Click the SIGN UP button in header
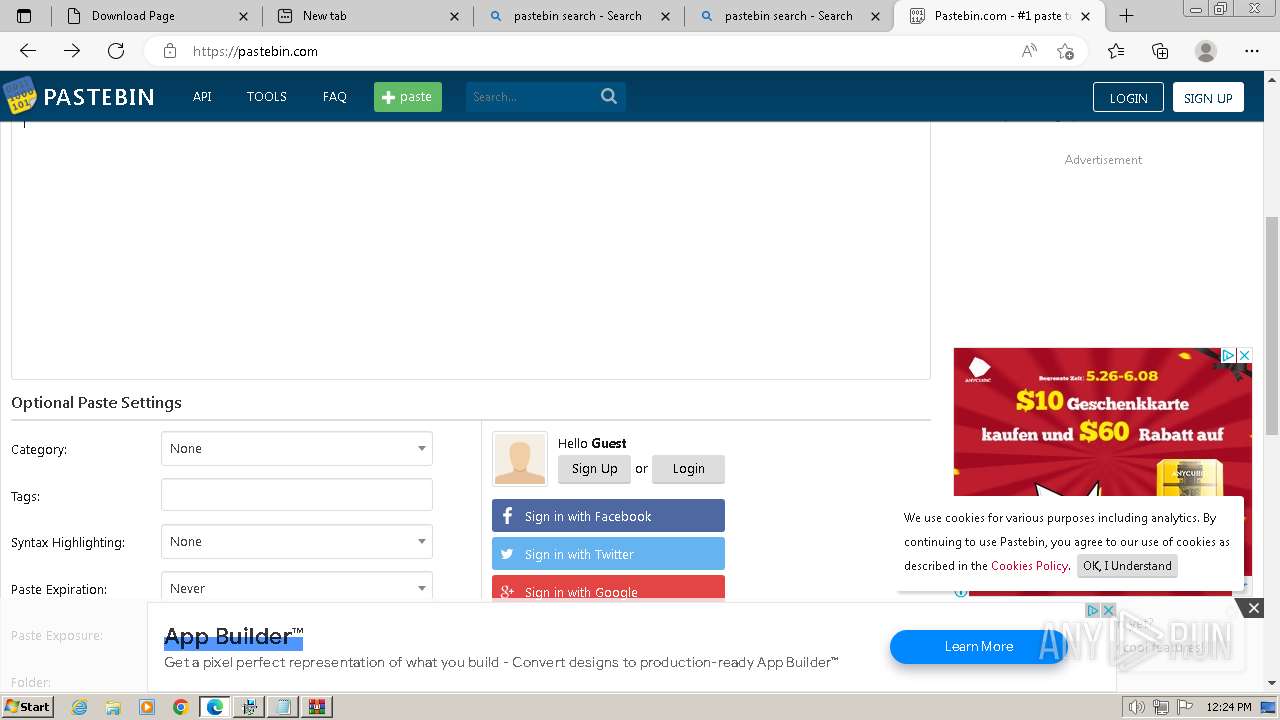This screenshot has width=1280, height=720. tap(1208, 97)
